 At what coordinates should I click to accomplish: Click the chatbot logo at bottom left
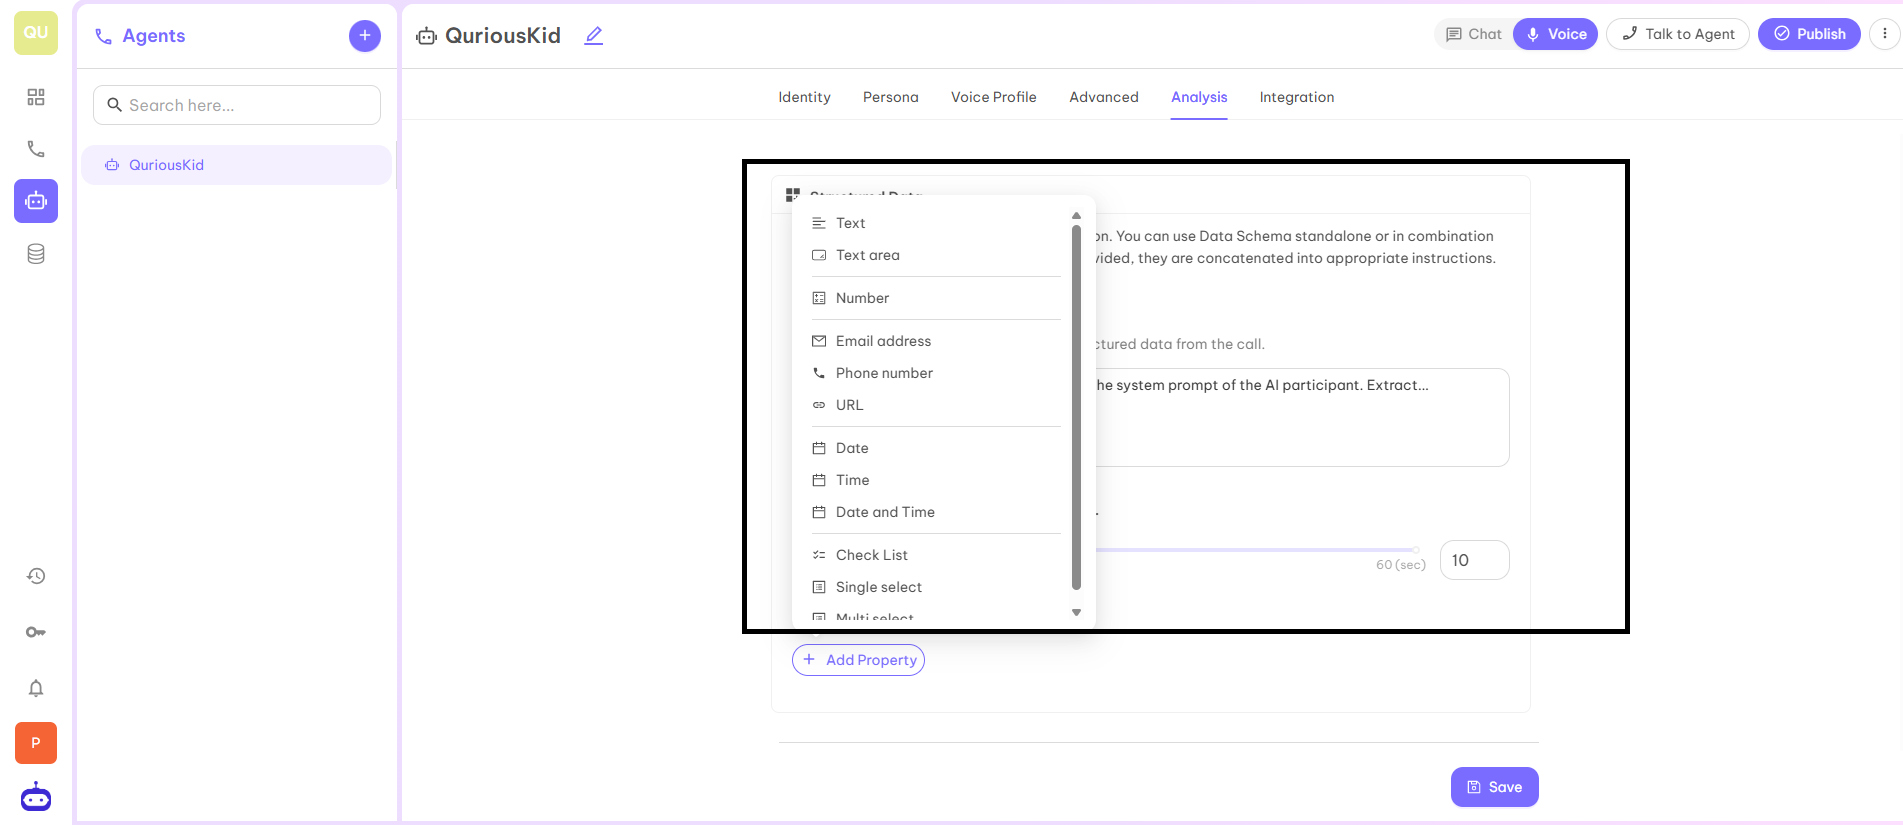[x=36, y=797]
